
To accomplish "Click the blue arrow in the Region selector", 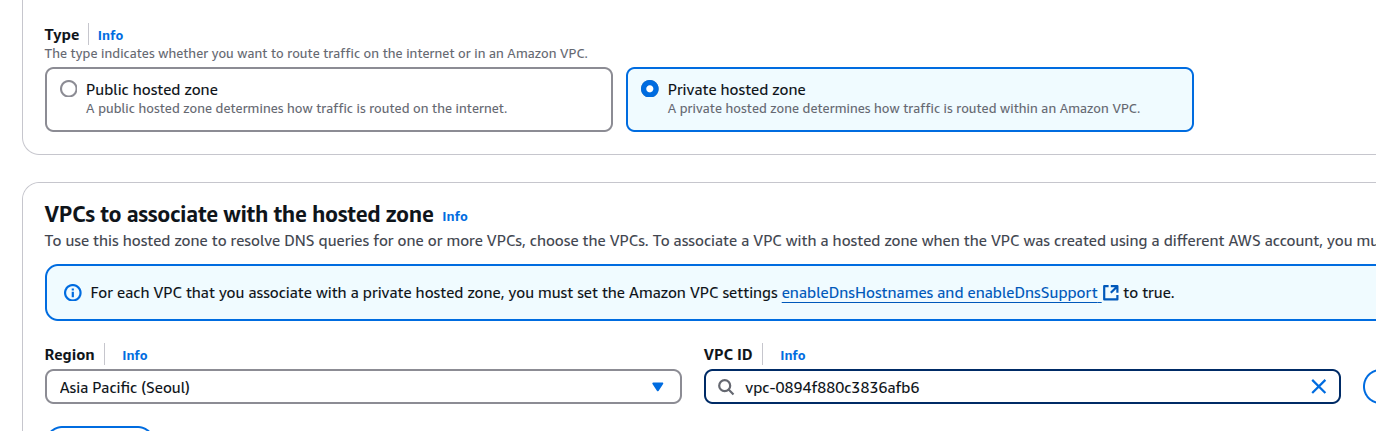I will (x=657, y=387).
